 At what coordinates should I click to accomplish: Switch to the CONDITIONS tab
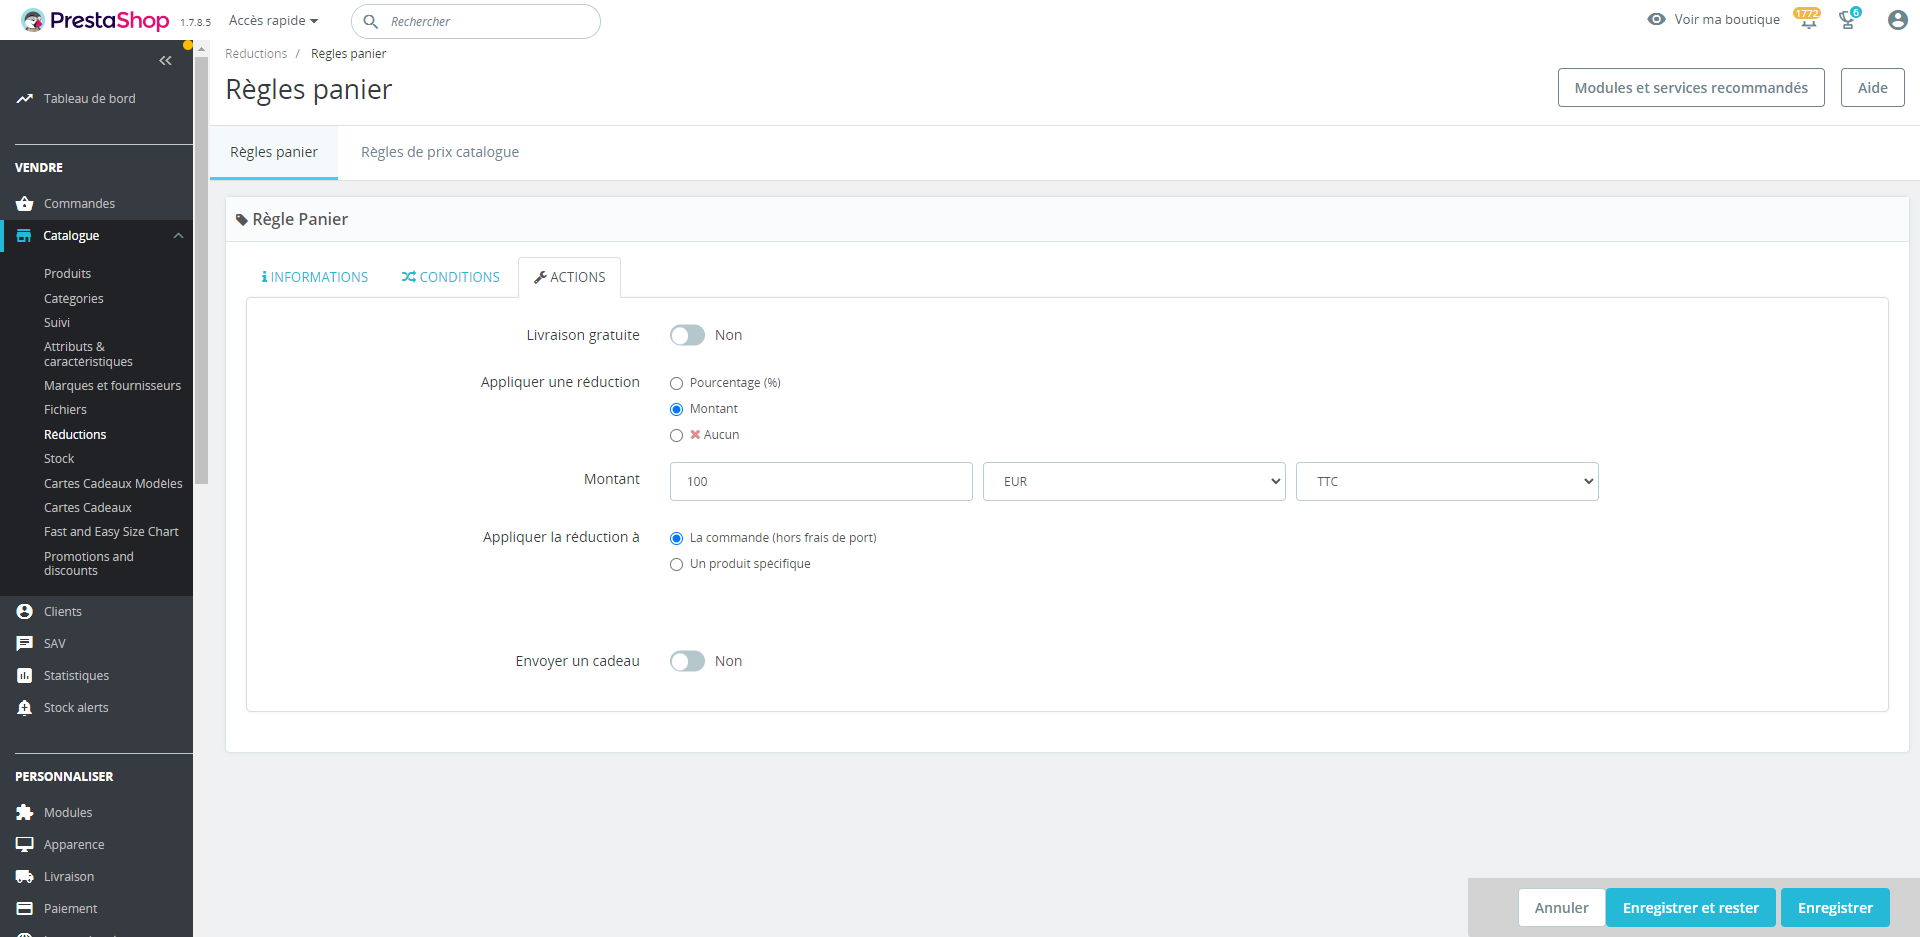coord(451,278)
